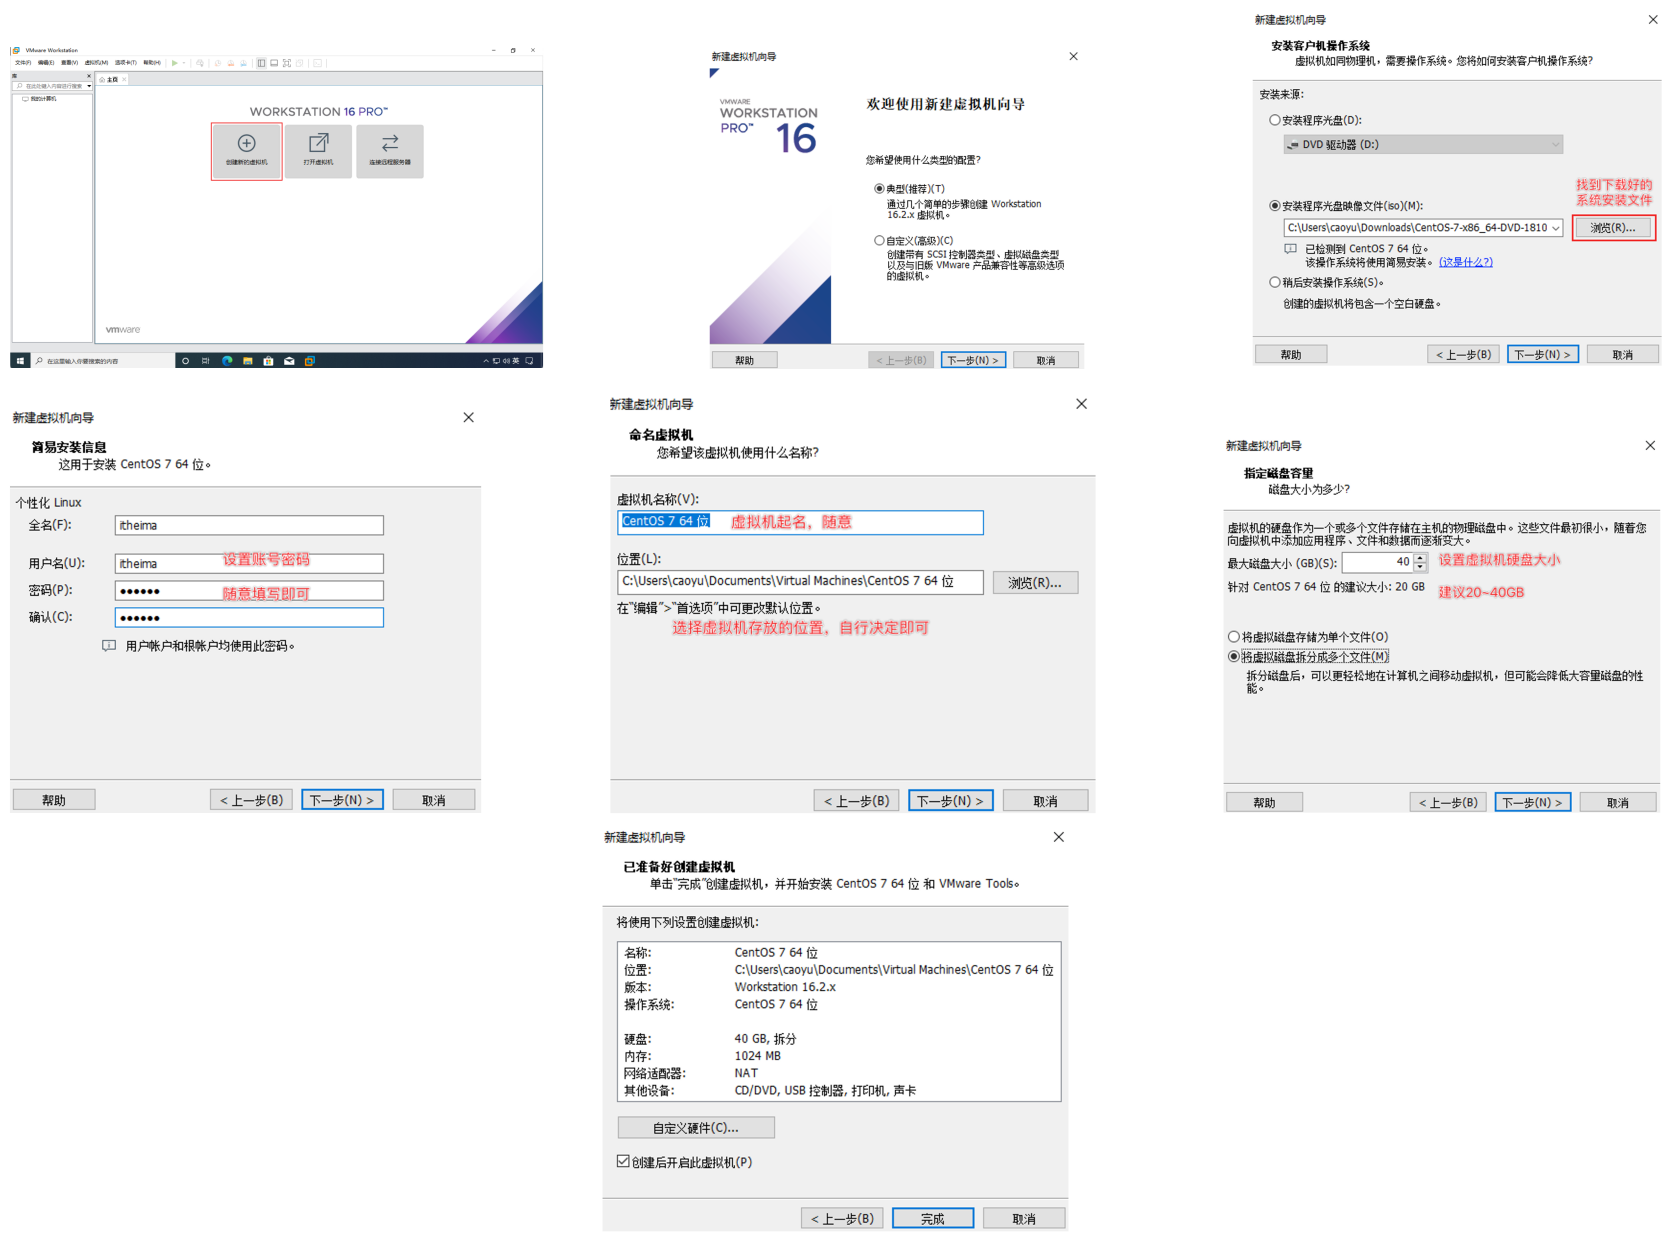This screenshot has width=1670, height=1236.
Task: Click the confirm password input field
Action: point(249,618)
